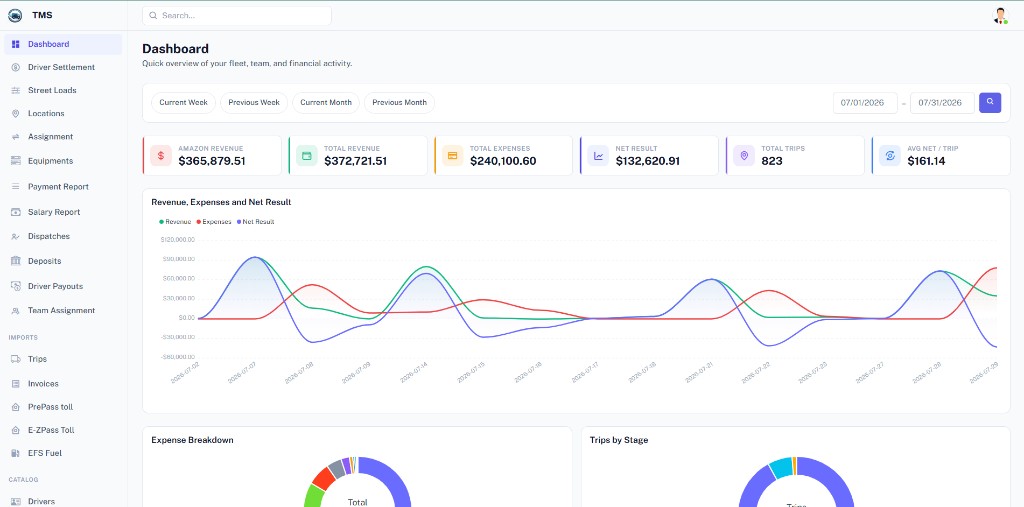Click the magnifier icon in search box
Screen dimensions: 1024x507
(153, 16)
